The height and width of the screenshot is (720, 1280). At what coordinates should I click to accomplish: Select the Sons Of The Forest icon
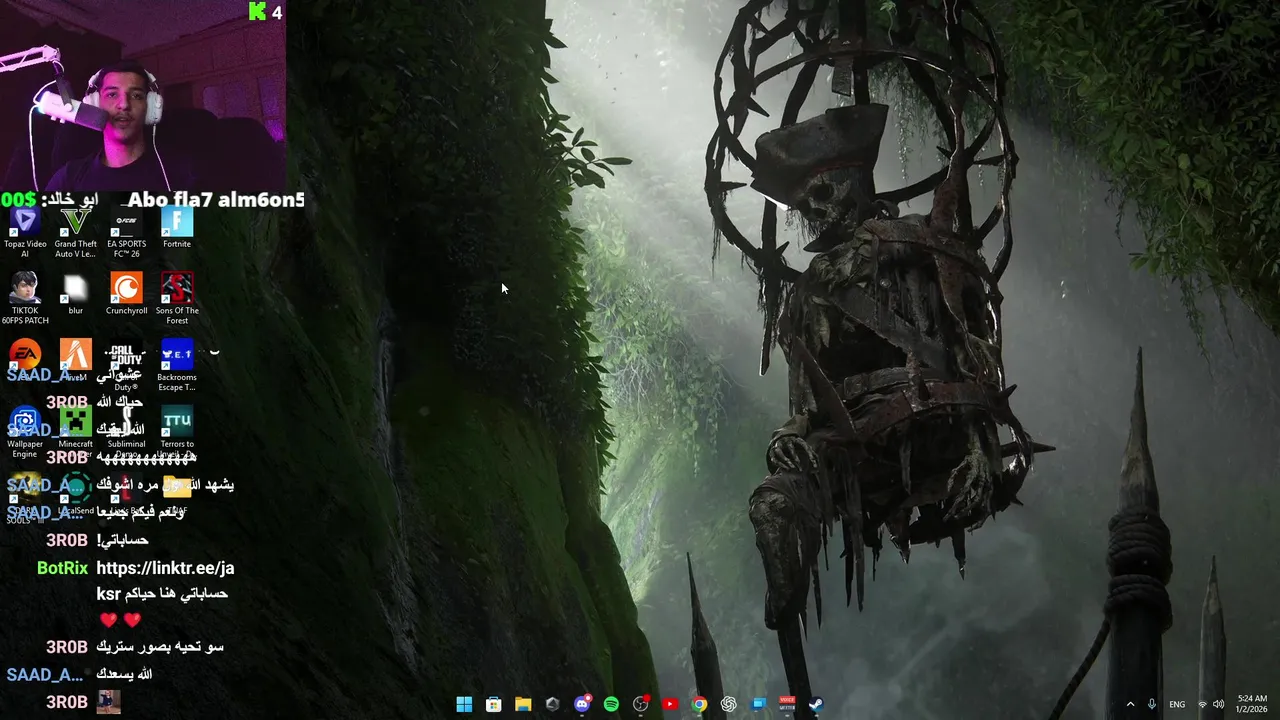pos(177,298)
